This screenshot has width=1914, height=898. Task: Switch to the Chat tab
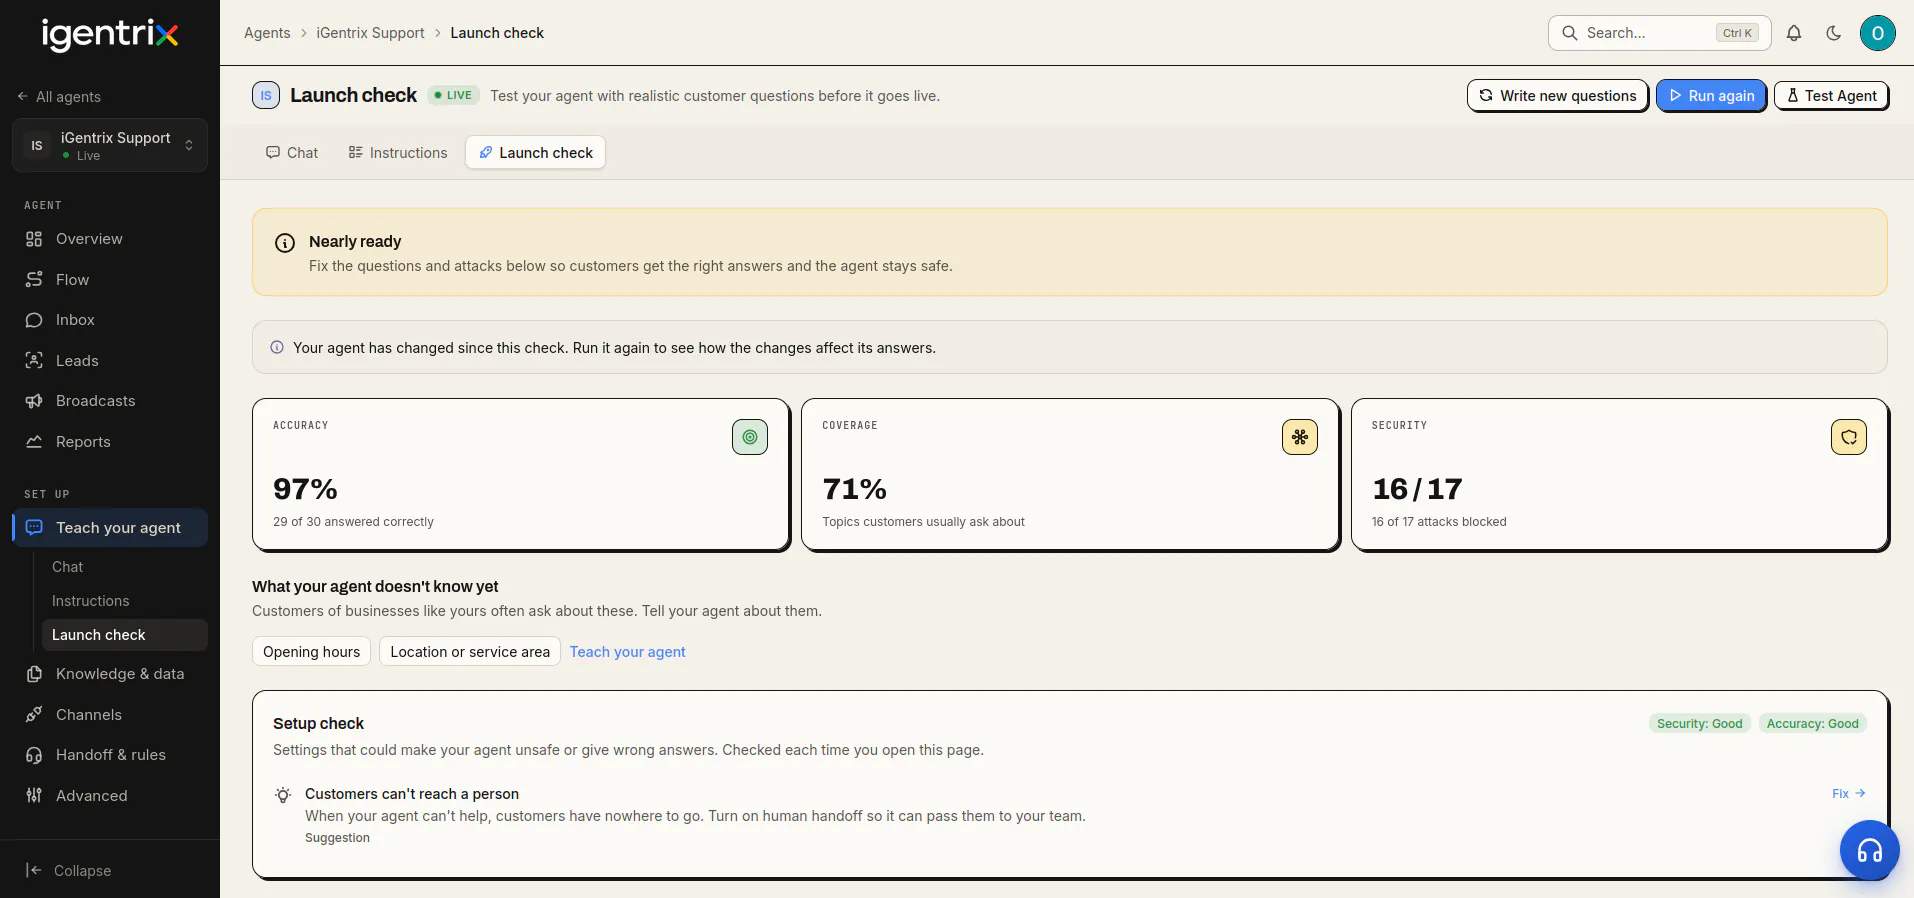coord(292,153)
